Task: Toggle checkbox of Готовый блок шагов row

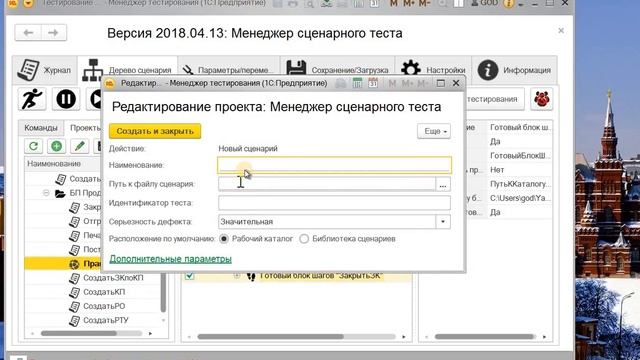Action: click(x=189, y=276)
